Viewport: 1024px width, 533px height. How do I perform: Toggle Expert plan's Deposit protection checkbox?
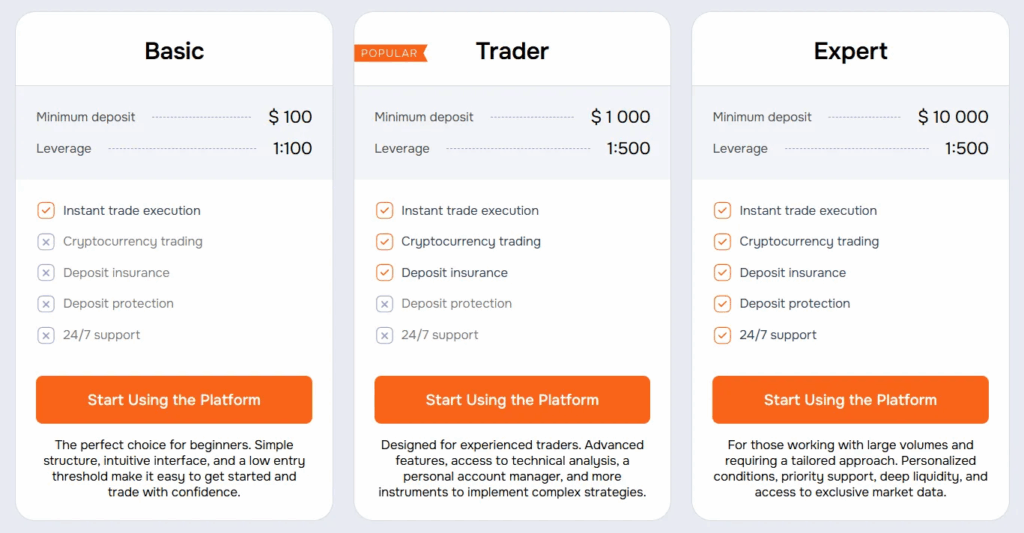coord(722,304)
